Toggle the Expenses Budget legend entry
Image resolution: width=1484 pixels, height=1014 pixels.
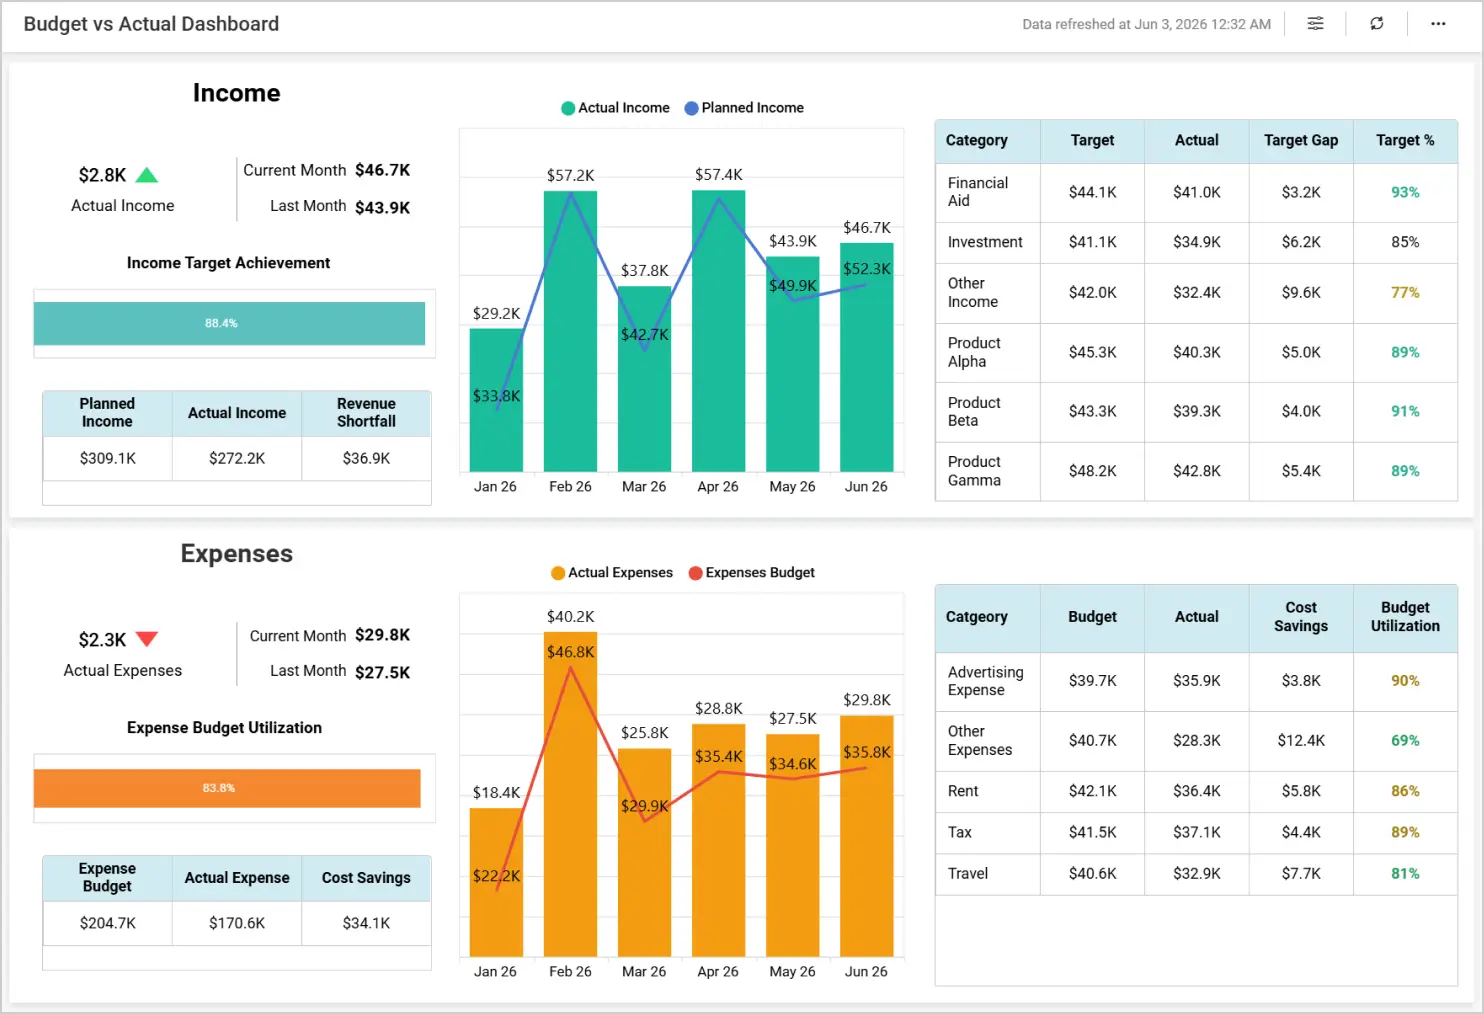(x=752, y=573)
